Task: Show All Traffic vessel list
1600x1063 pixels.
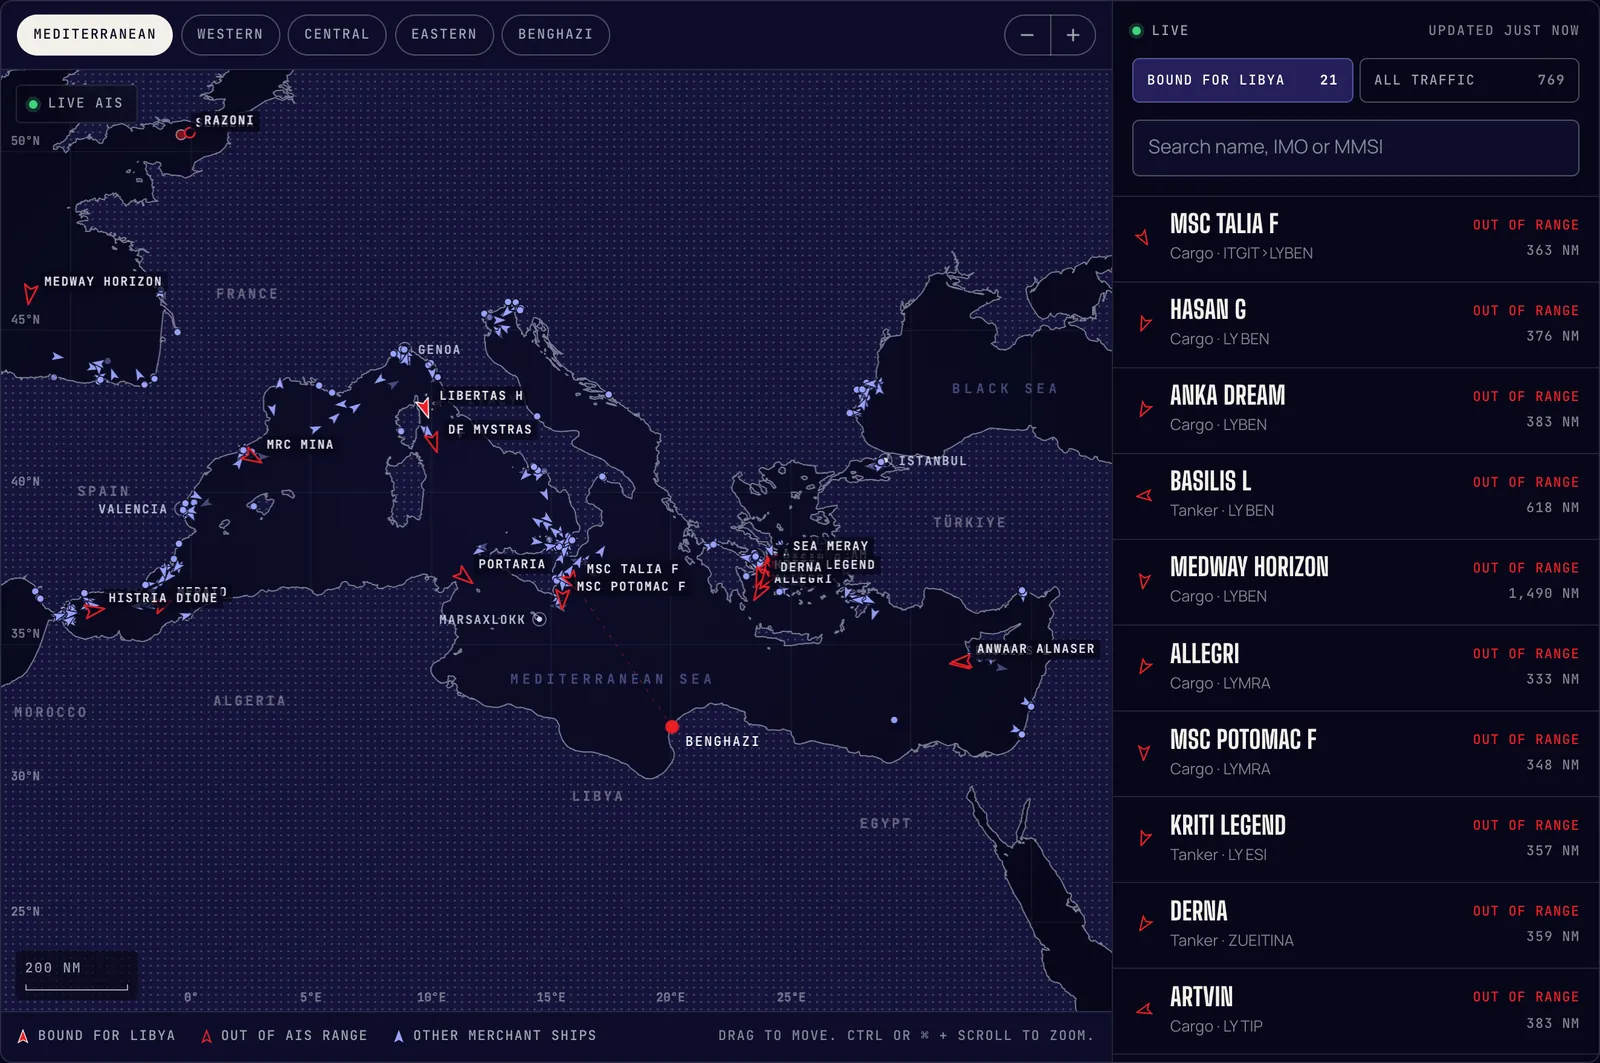Action: click(1469, 80)
